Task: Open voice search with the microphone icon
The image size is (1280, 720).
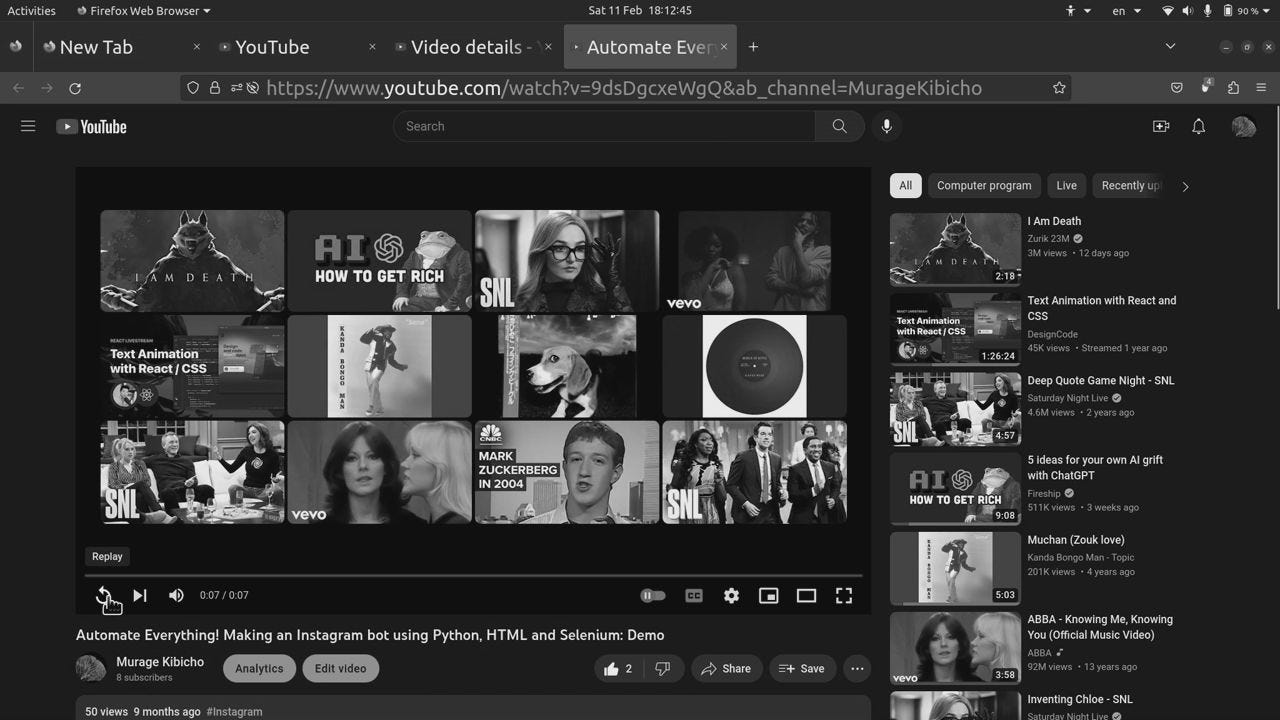Action: [886, 126]
